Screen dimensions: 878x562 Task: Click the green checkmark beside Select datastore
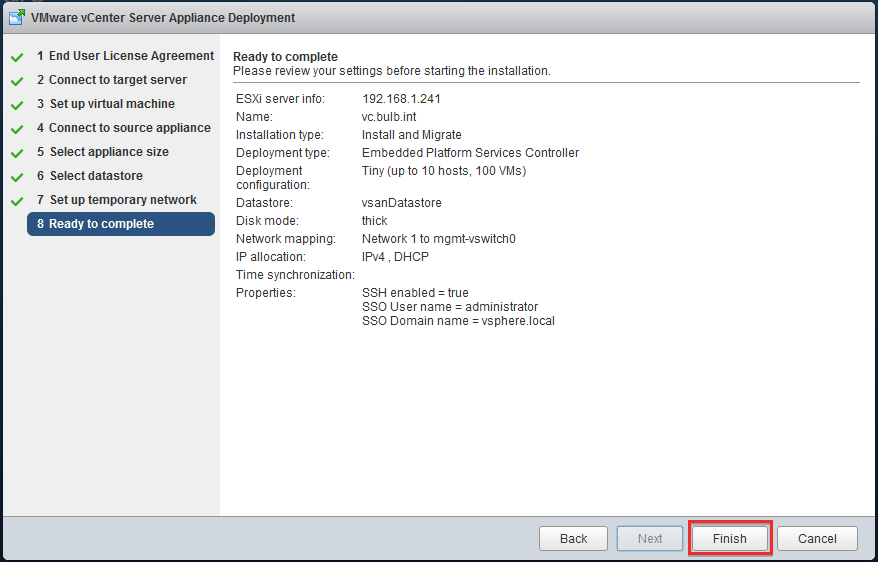[17, 177]
